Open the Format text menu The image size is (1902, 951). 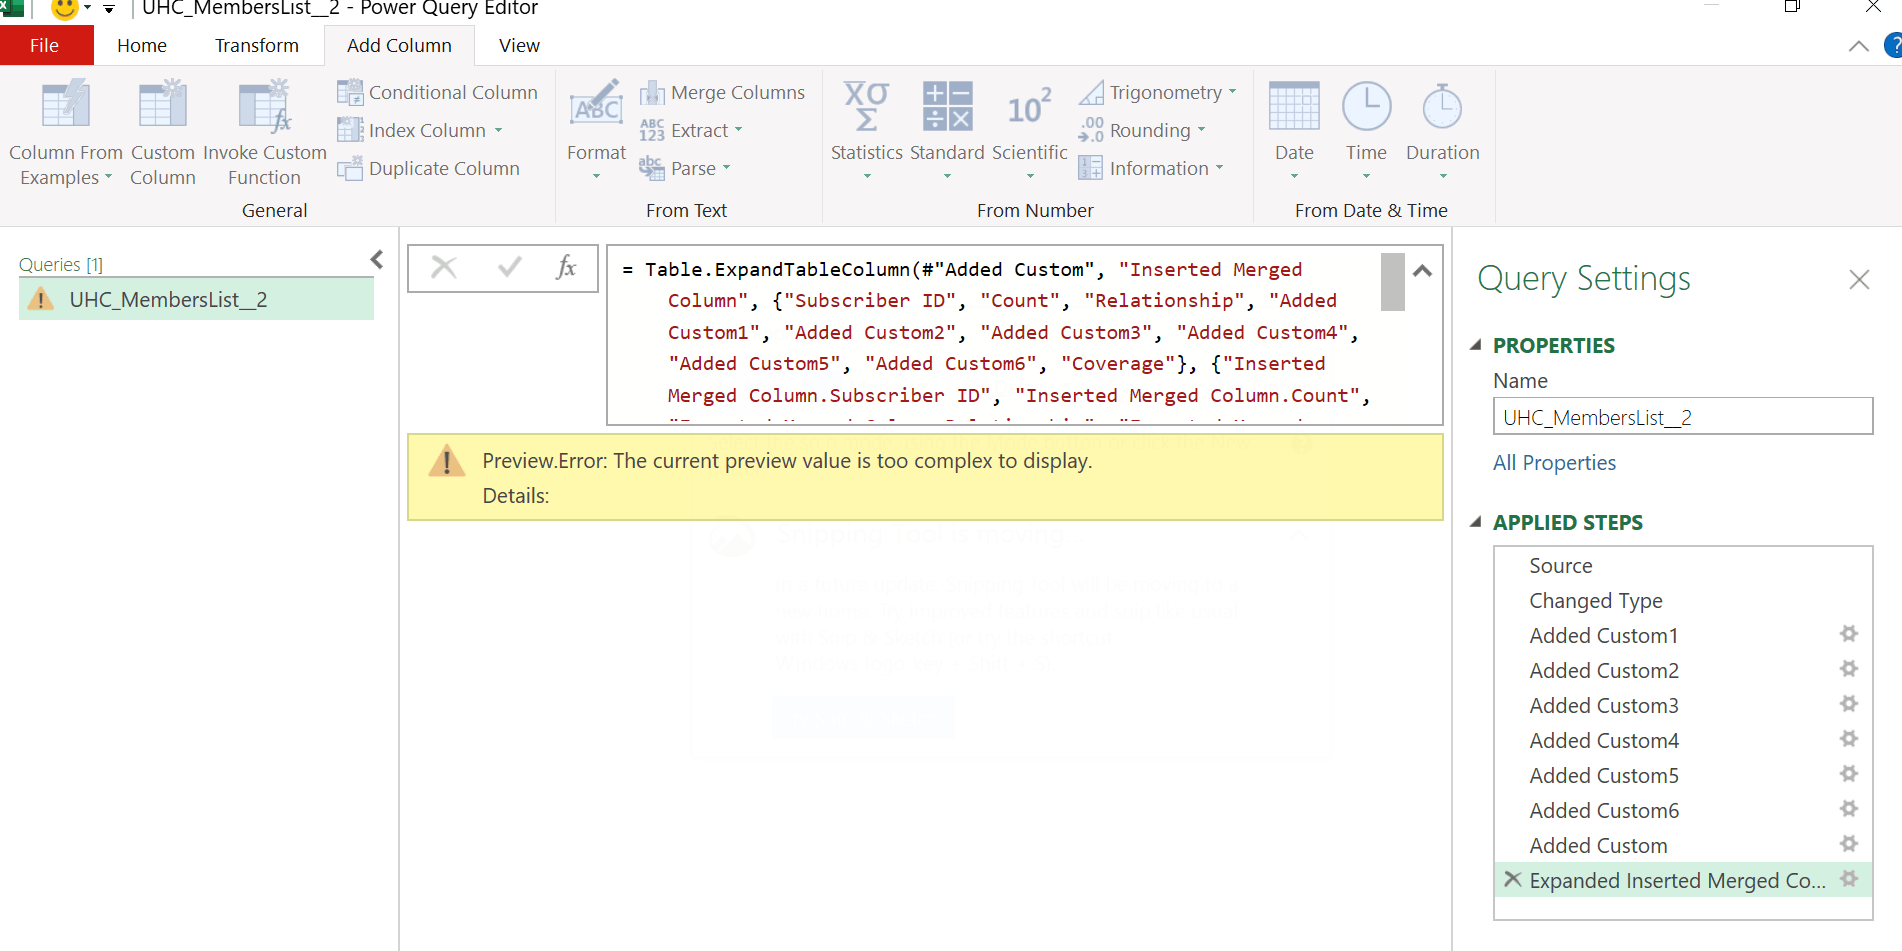[x=596, y=130]
